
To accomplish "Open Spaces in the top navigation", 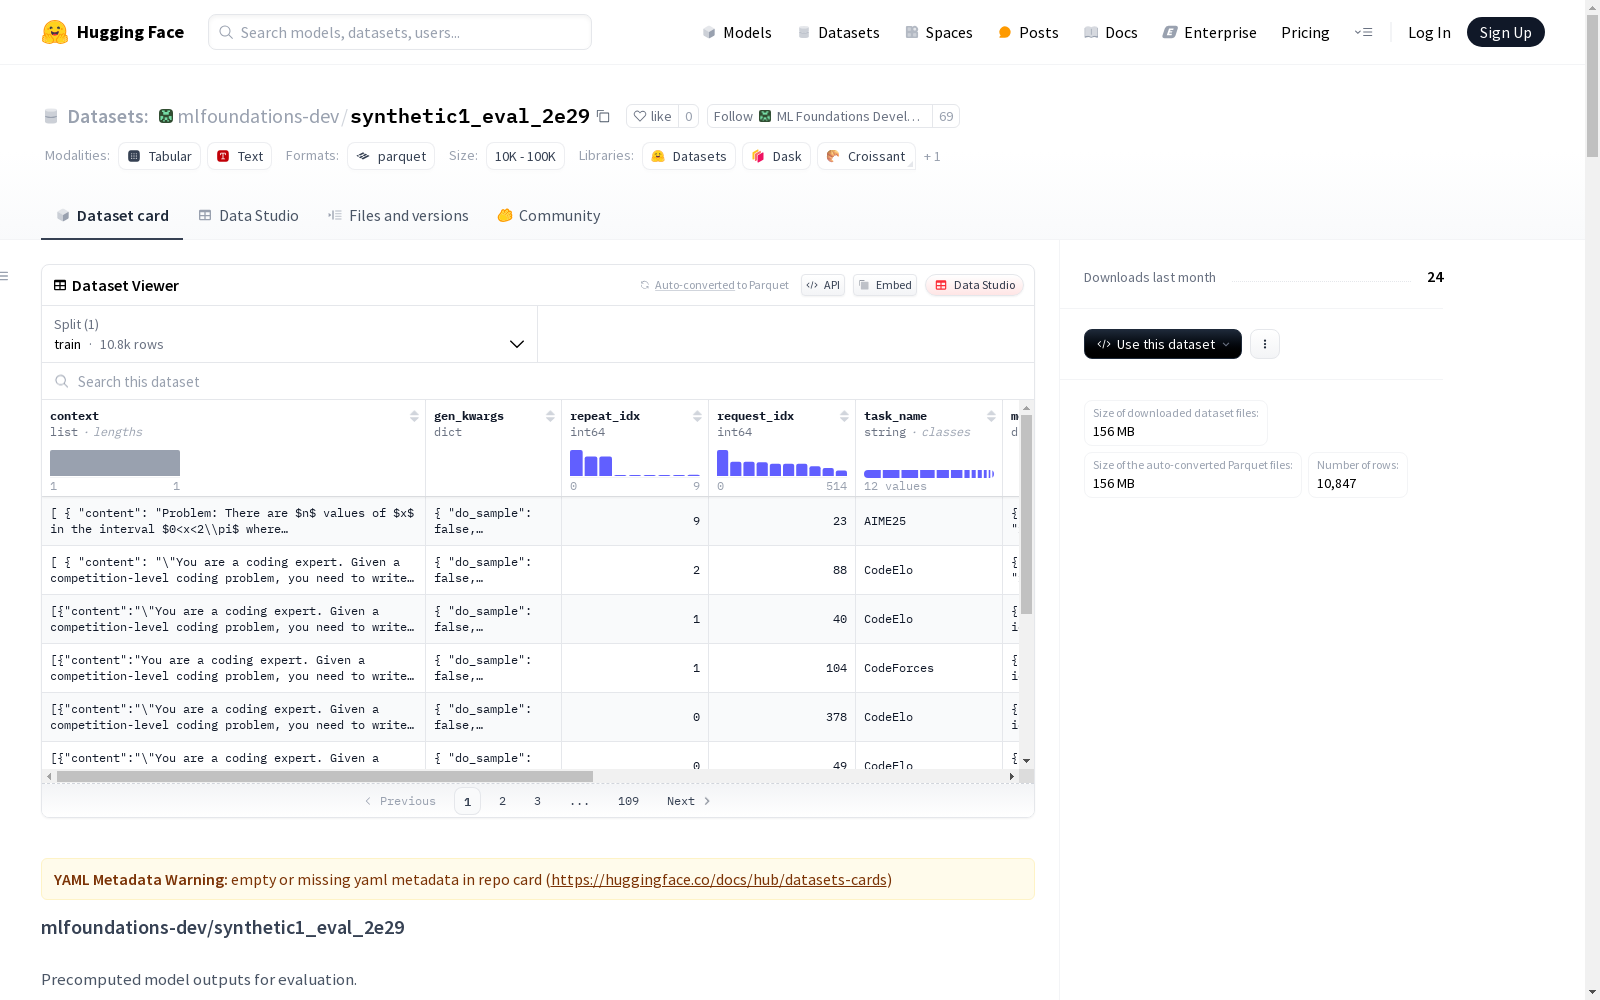I will click(939, 32).
